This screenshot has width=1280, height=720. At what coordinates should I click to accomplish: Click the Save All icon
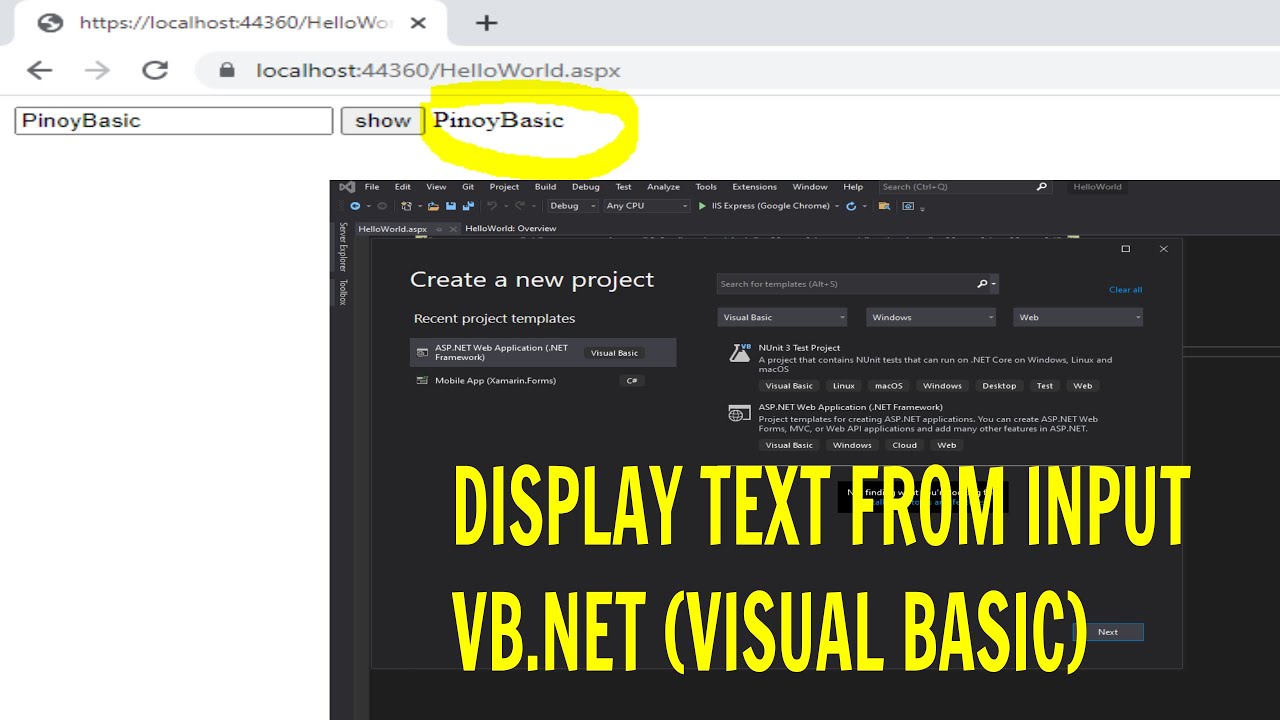[x=468, y=206]
